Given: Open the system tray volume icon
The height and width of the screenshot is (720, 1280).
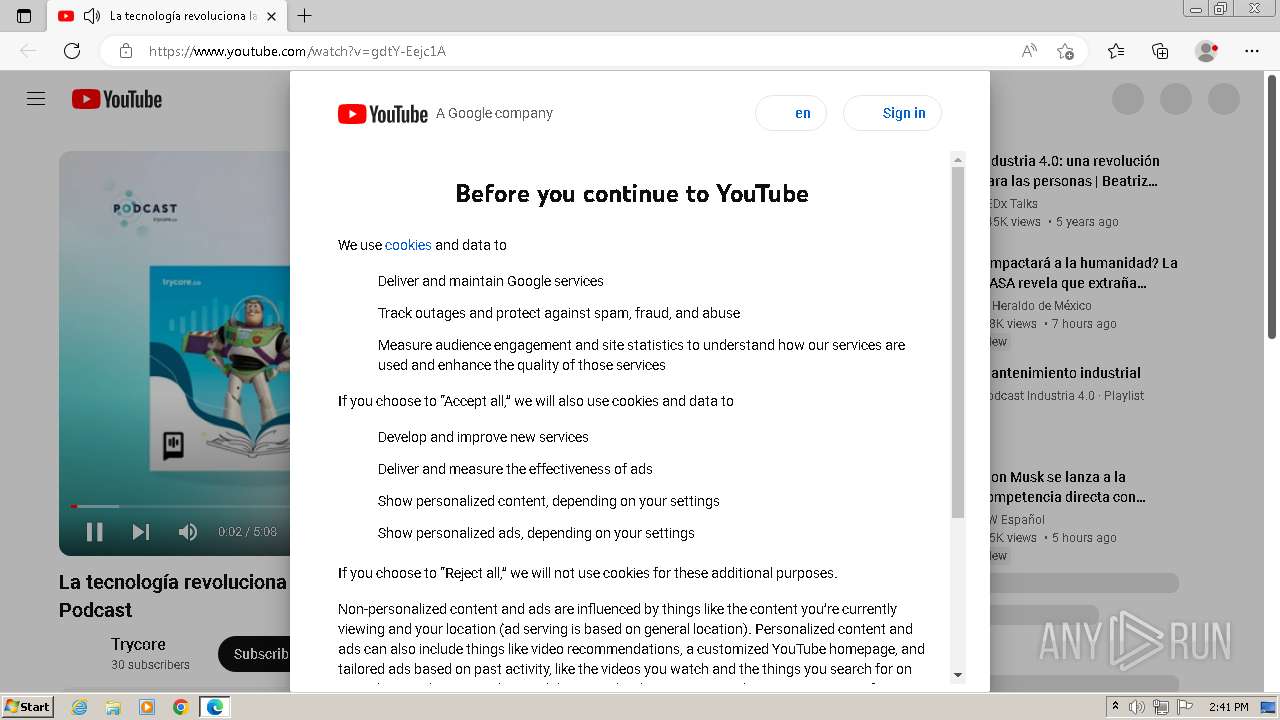Looking at the screenshot, I should coord(1138,707).
